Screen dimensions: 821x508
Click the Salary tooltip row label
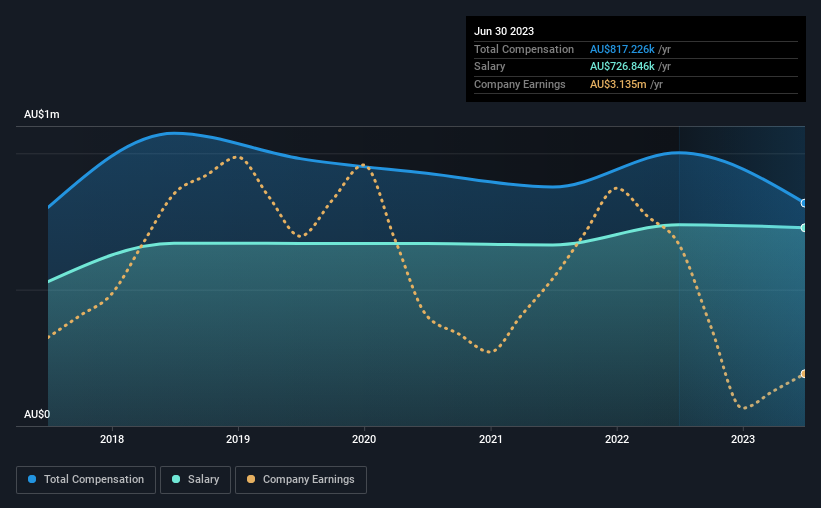(490, 67)
